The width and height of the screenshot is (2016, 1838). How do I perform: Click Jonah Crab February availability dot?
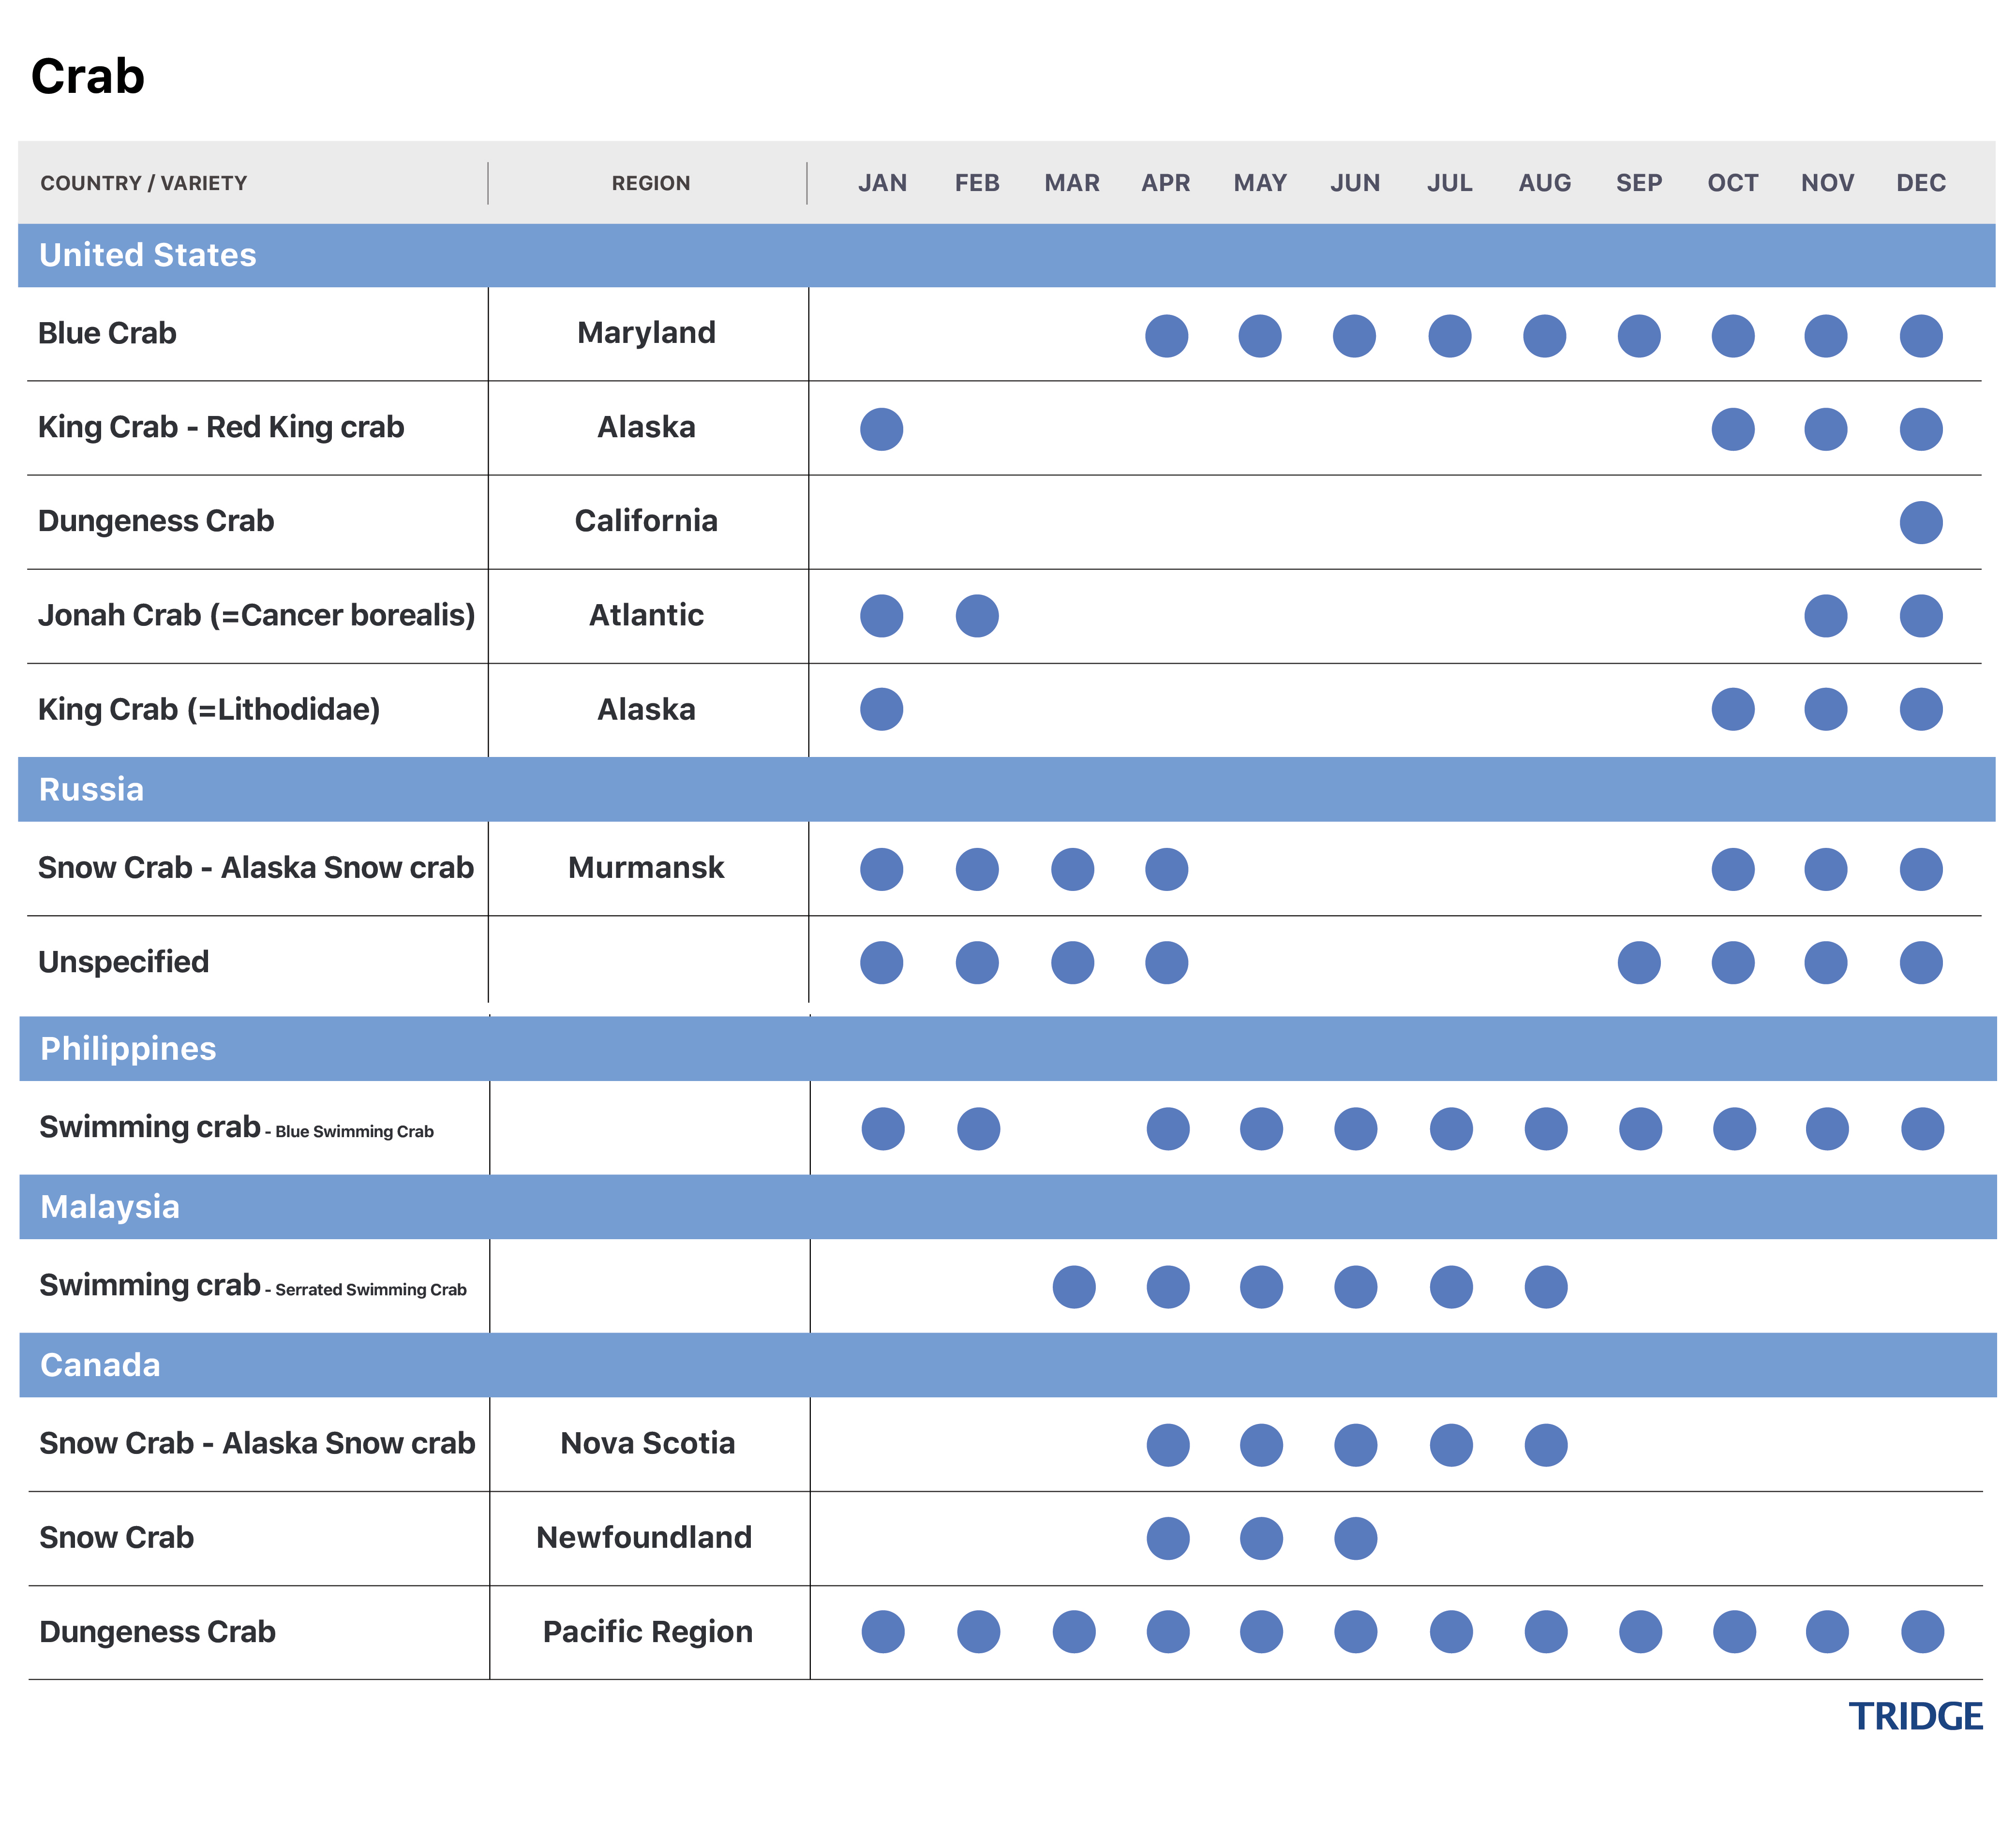977,616
